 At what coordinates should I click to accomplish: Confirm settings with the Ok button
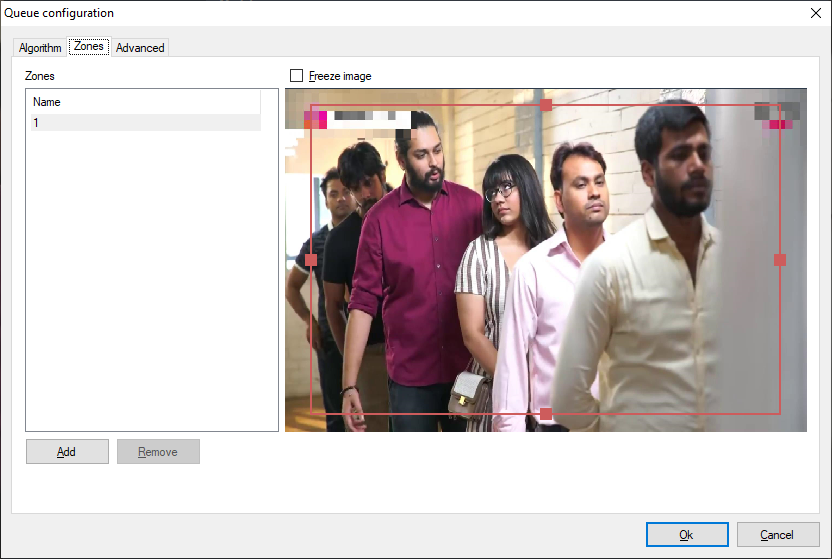click(686, 535)
